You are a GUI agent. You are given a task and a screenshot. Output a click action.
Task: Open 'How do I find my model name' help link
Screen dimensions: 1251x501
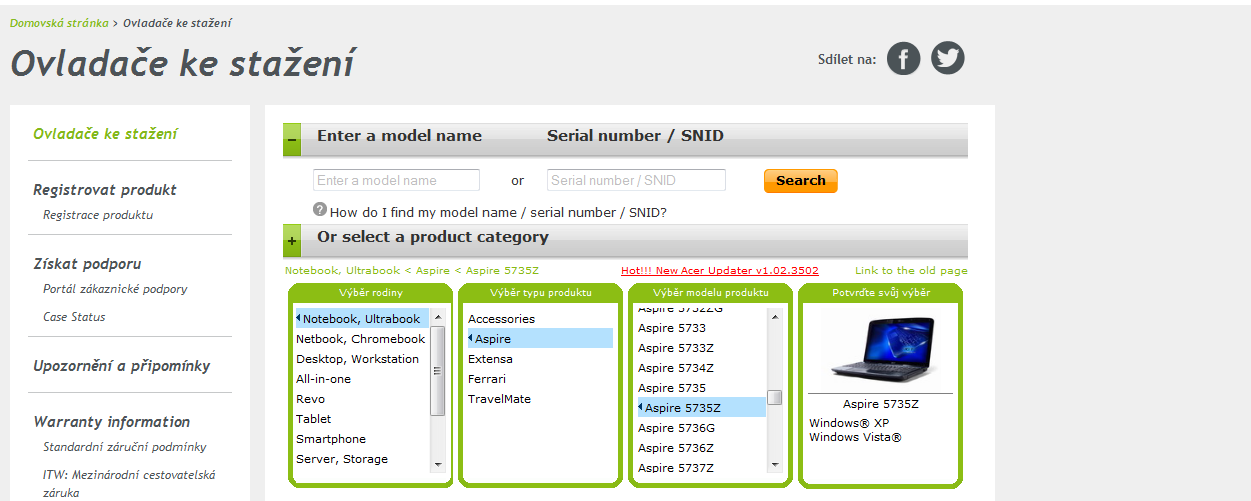498,212
